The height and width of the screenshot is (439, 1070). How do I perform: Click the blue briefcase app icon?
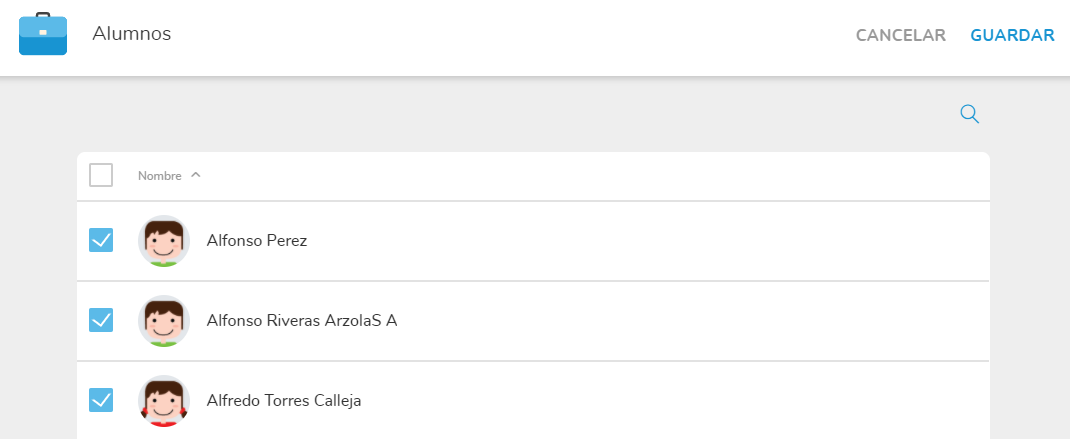[43, 34]
